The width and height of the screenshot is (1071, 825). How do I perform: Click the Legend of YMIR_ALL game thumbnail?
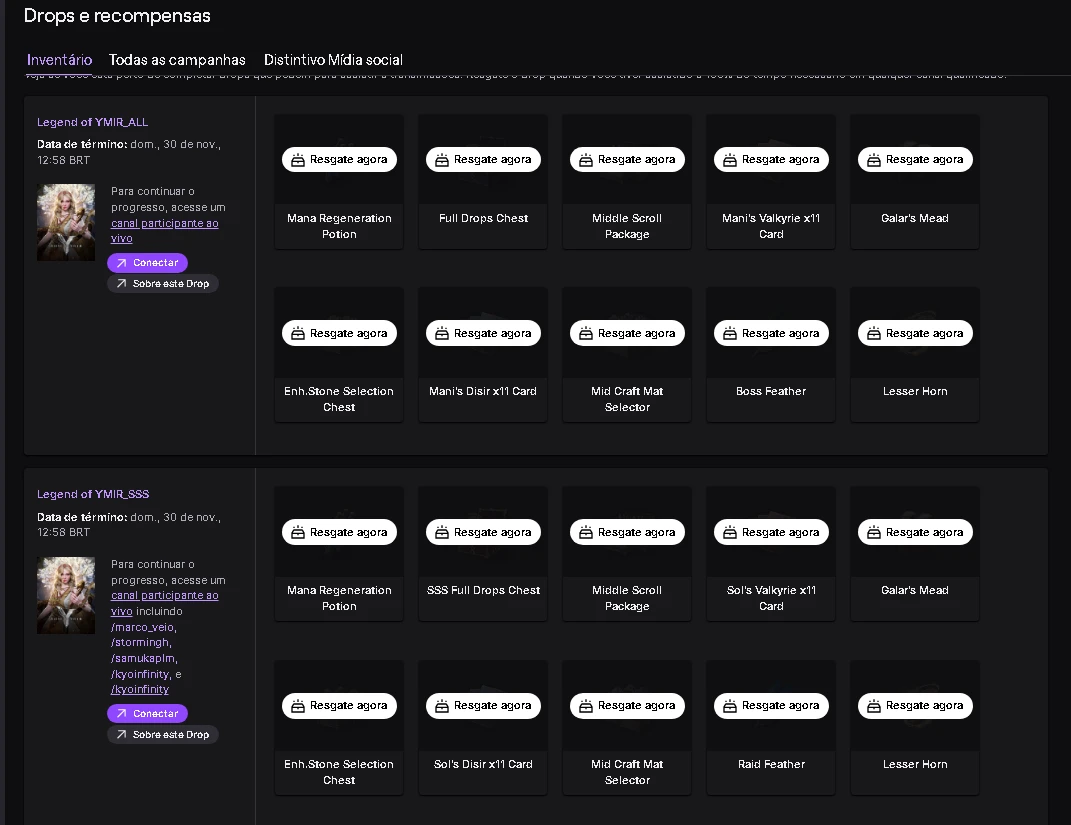(x=66, y=222)
